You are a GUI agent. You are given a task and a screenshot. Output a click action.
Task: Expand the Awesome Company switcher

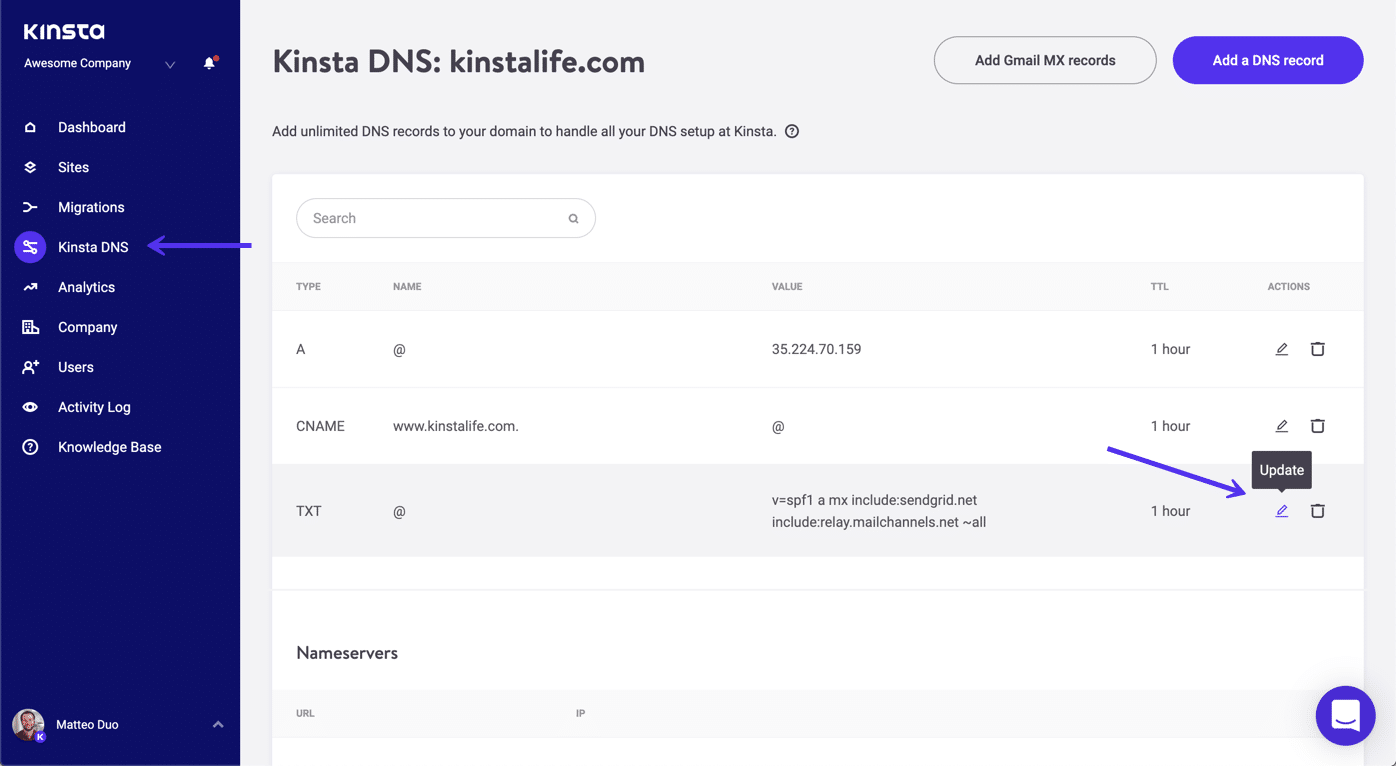pos(170,64)
